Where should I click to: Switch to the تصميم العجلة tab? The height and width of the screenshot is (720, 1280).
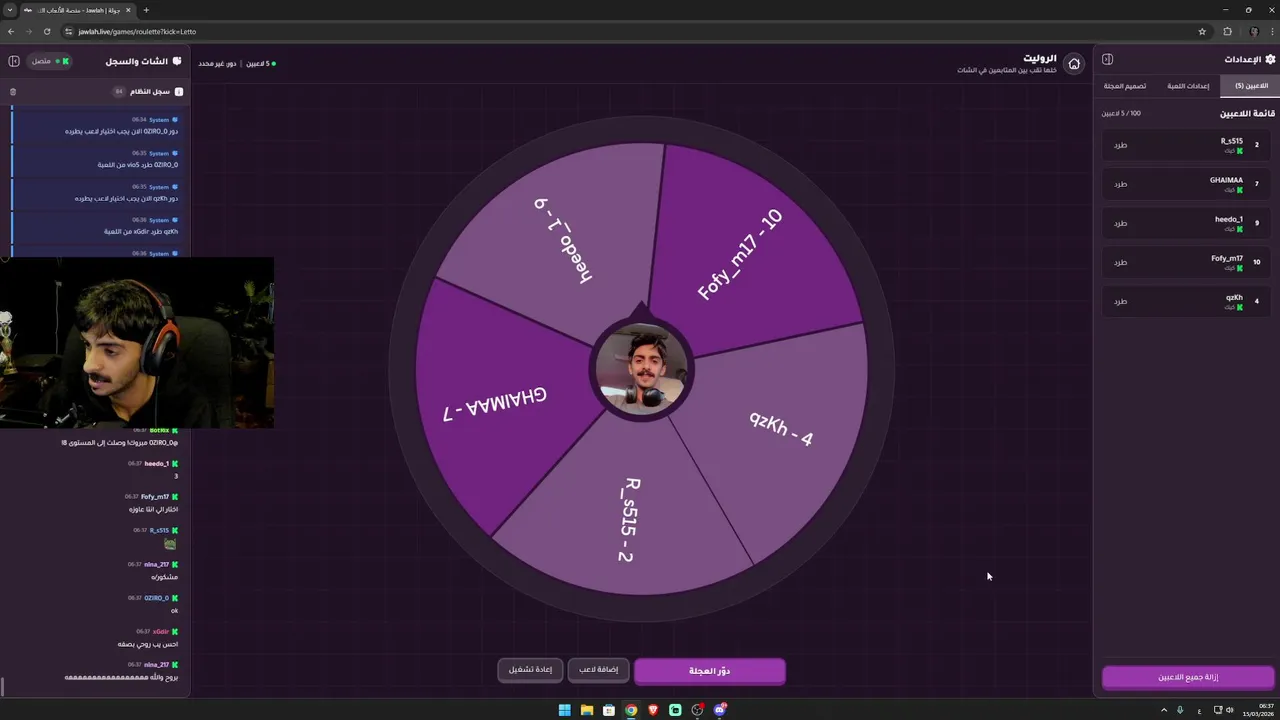(1125, 86)
